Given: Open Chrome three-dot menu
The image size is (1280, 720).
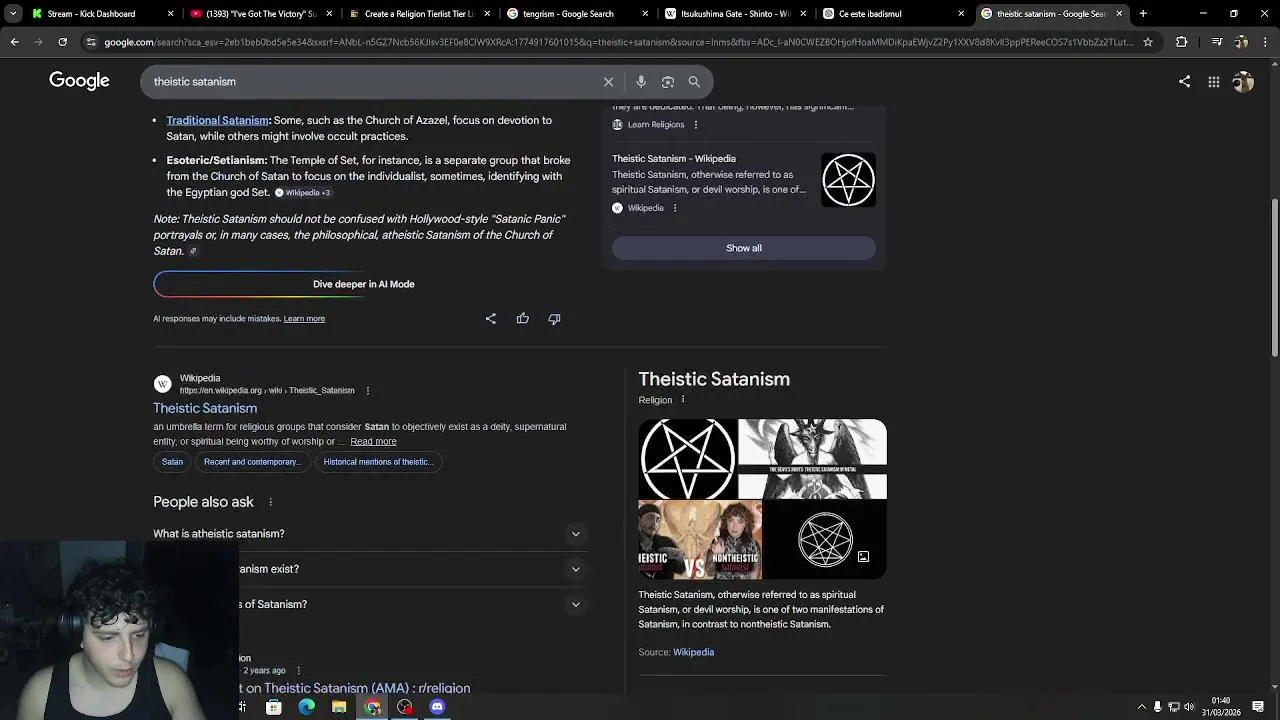Looking at the screenshot, I should pyautogui.click(x=1265, y=42).
